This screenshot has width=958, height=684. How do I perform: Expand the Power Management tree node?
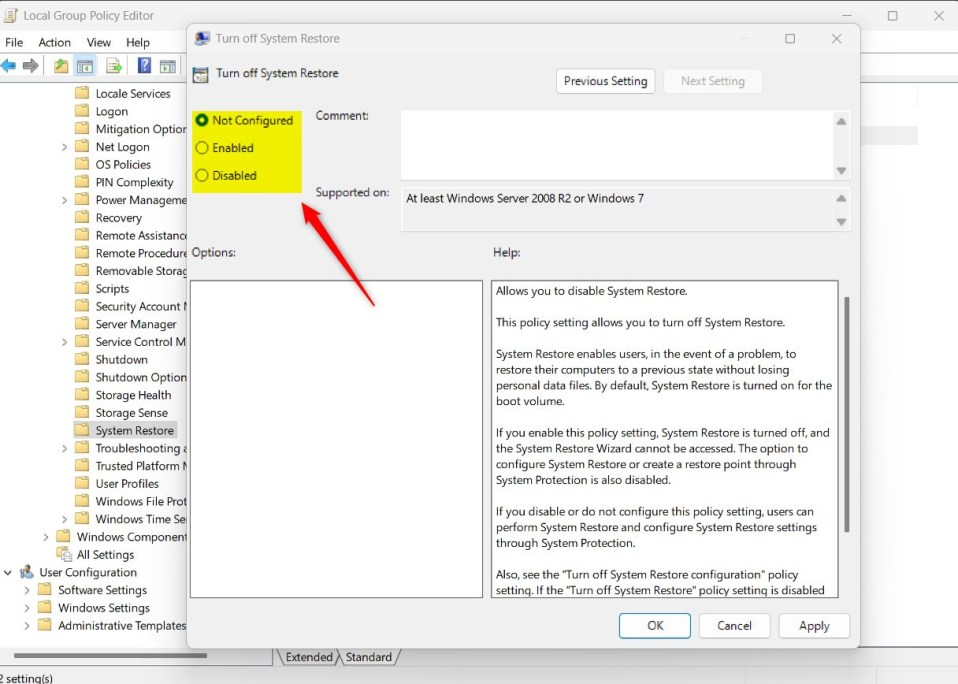click(64, 200)
